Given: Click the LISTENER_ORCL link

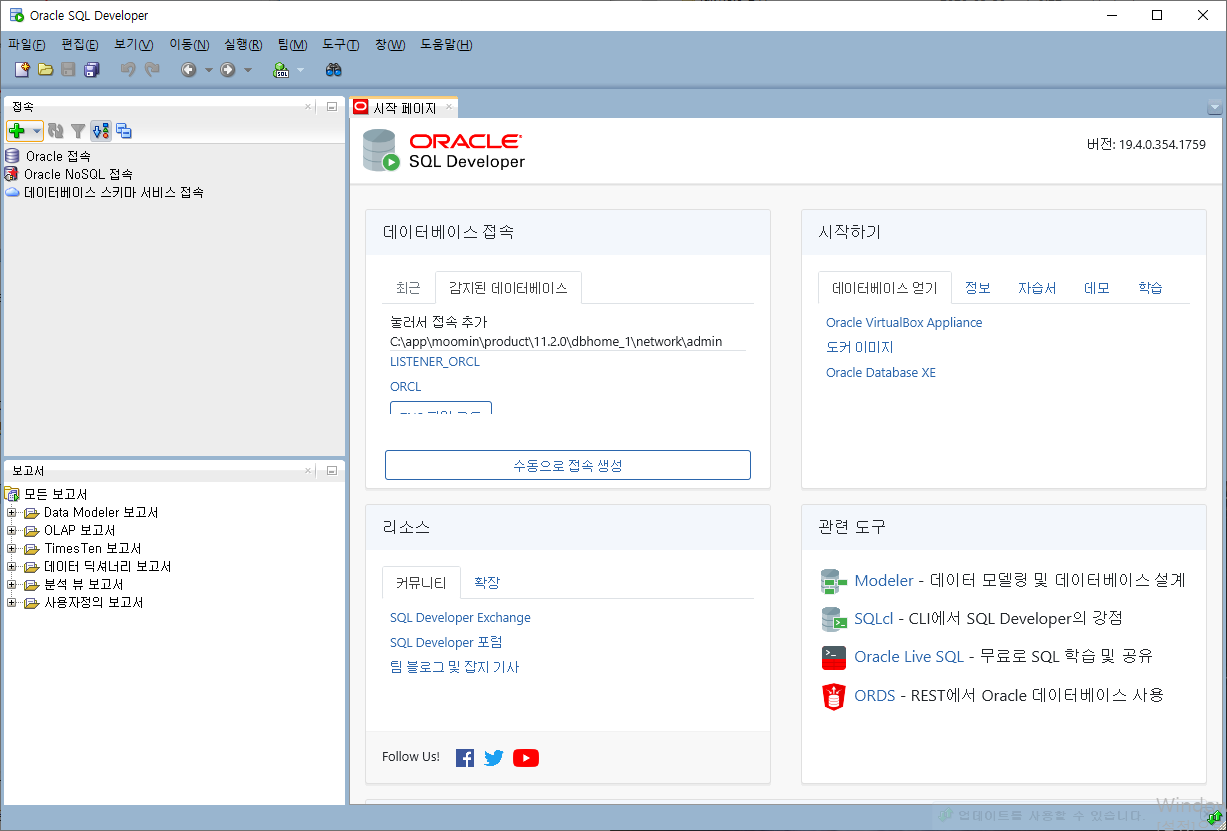Looking at the screenshot, I should click(x=435, y=362).
